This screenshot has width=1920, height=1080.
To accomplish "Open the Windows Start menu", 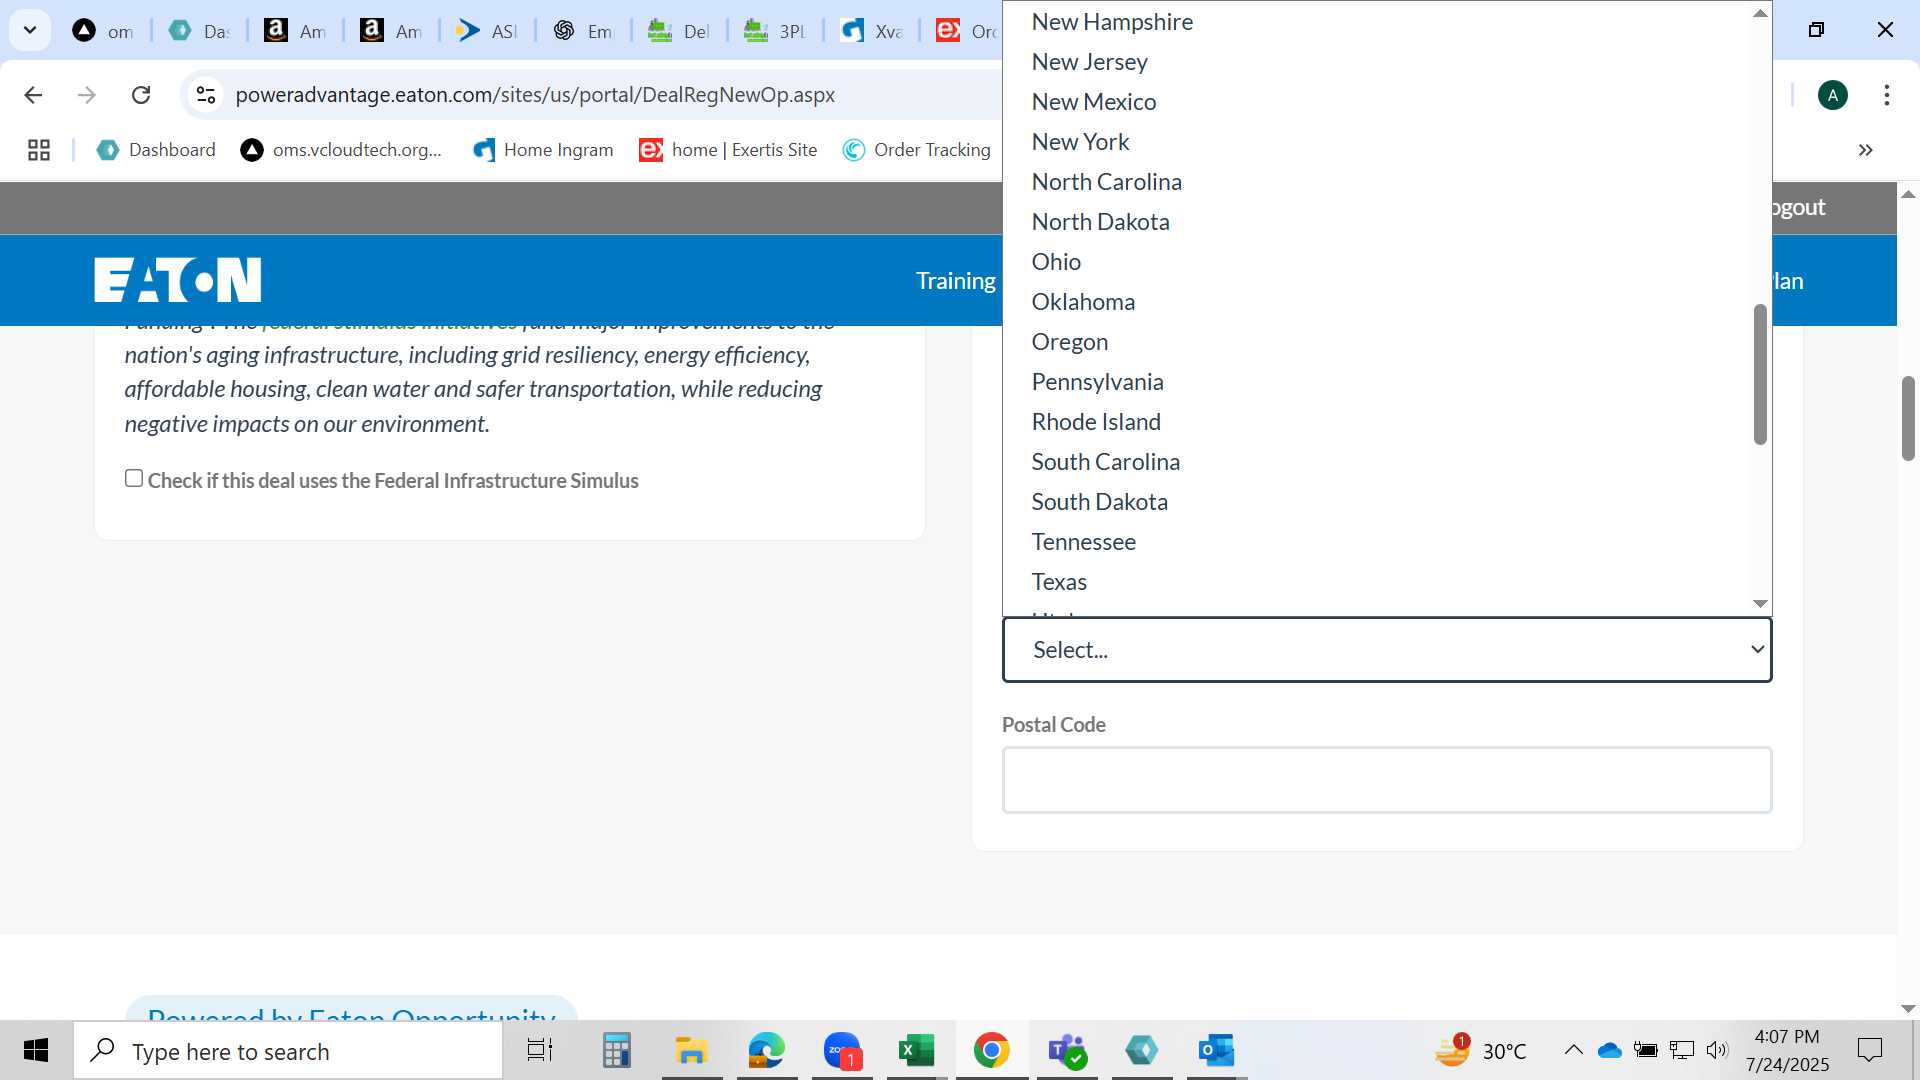I will [36, 1050].
